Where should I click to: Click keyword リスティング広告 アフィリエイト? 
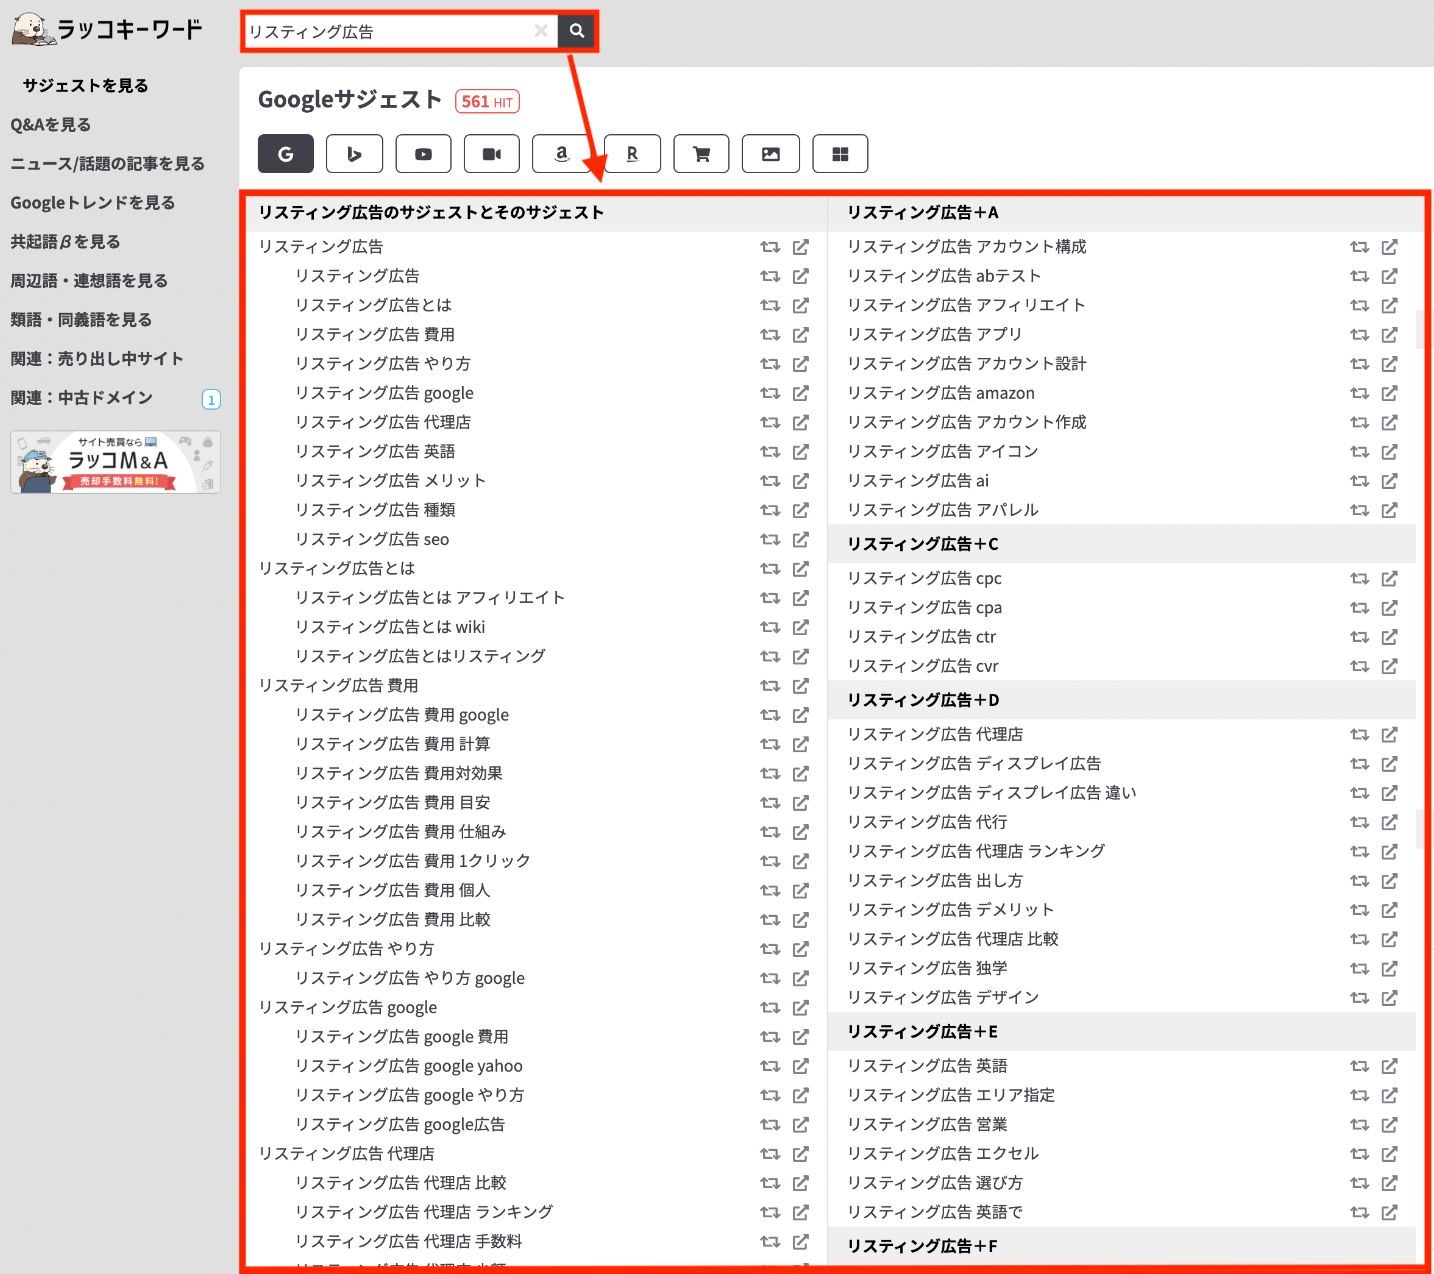966,305
